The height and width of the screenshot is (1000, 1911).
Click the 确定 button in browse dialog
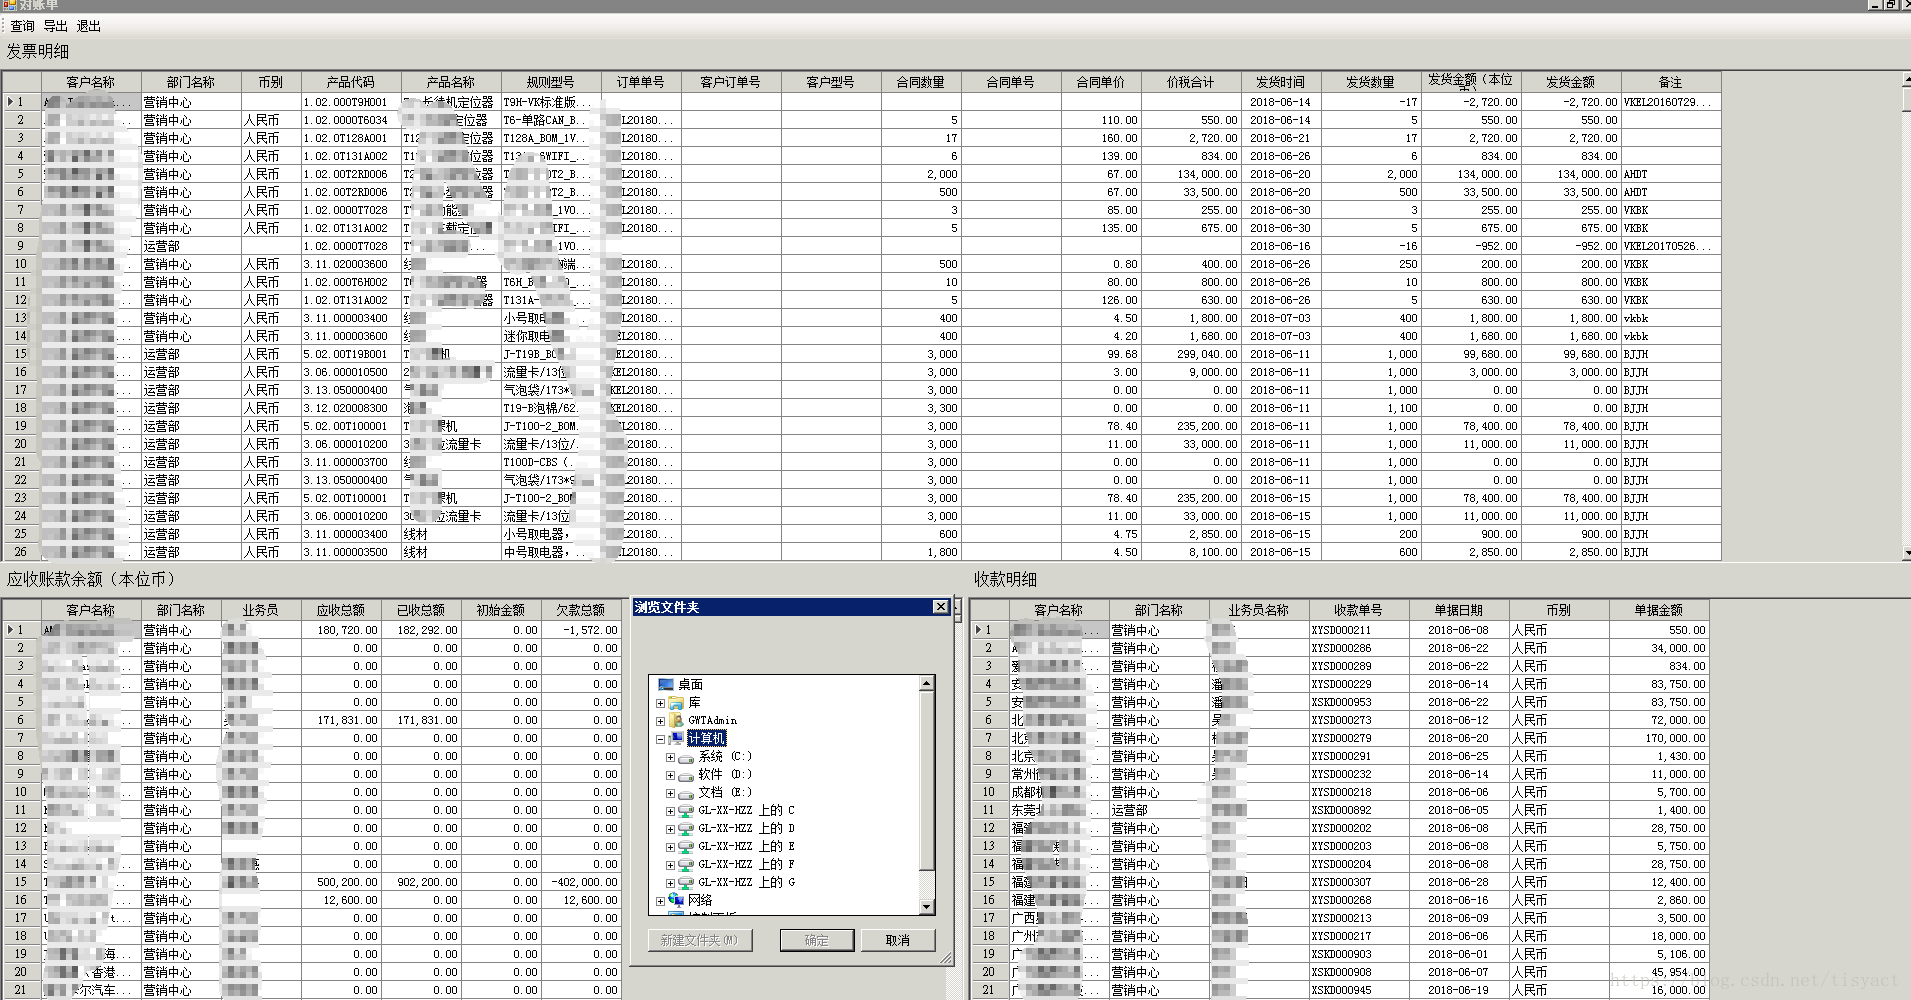coord(816,940)
